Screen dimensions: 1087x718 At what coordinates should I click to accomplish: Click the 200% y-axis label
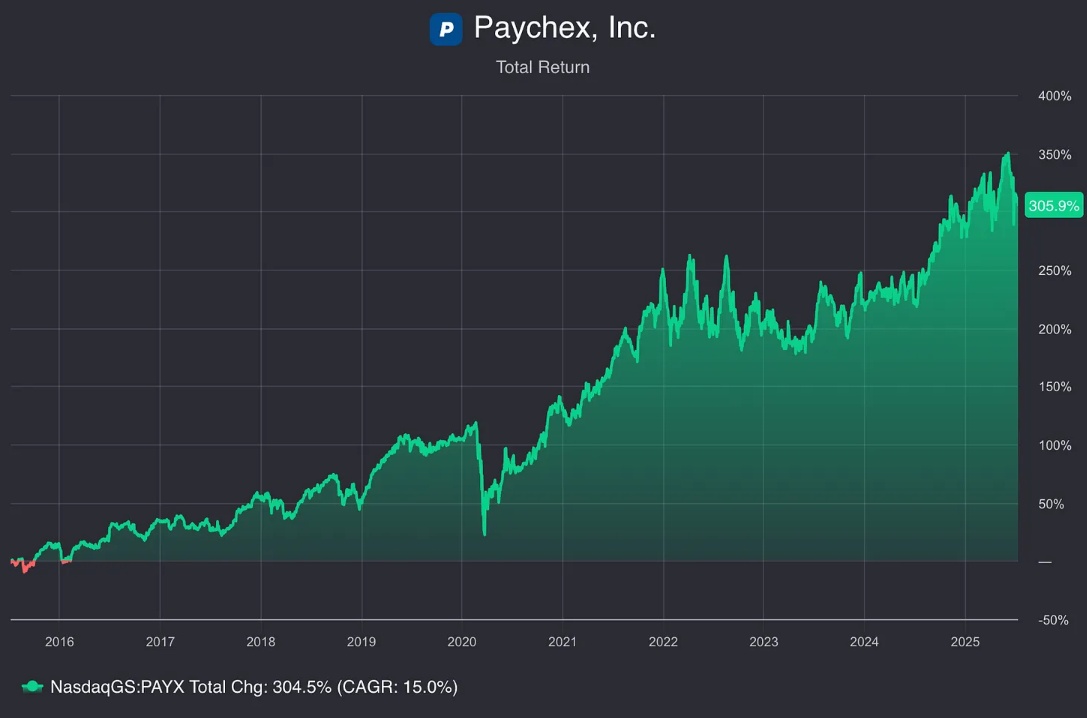[x=1054, y=329]
